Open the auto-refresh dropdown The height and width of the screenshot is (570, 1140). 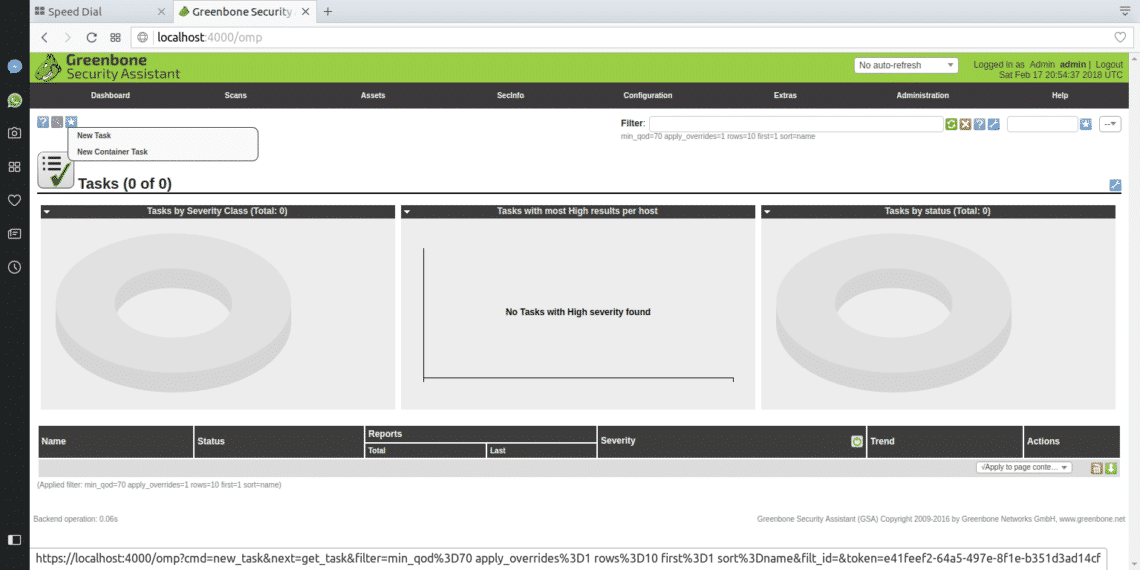click(x=907, y=65)
